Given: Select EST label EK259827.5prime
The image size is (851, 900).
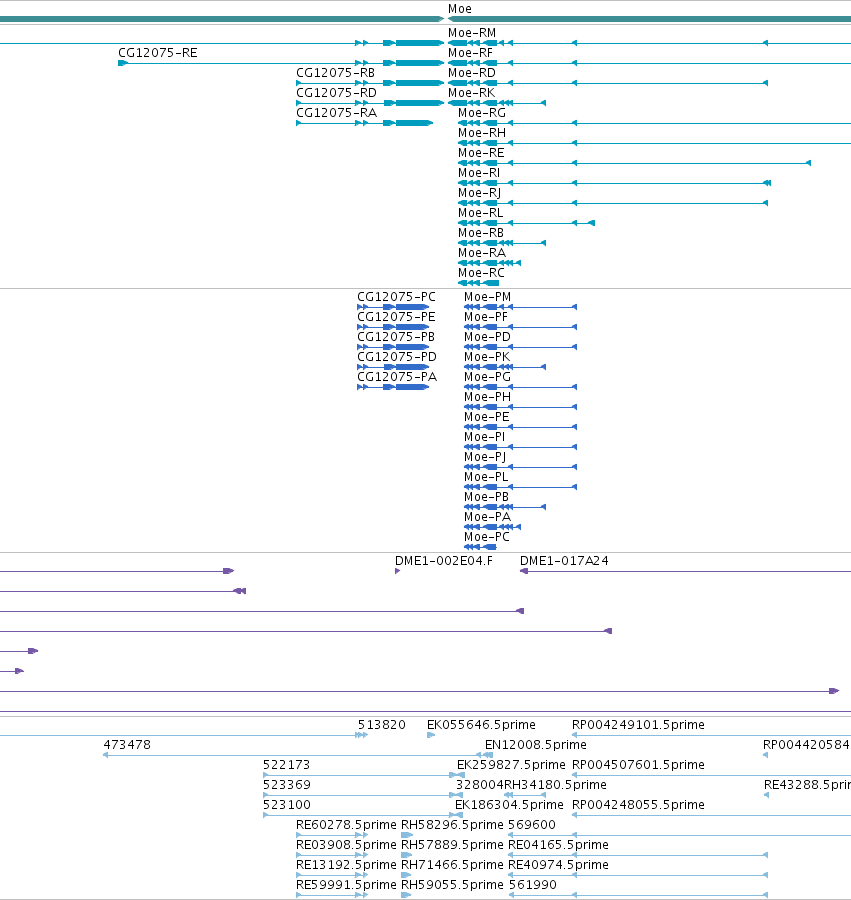Looking at the screenshot, I should [511, 765].
